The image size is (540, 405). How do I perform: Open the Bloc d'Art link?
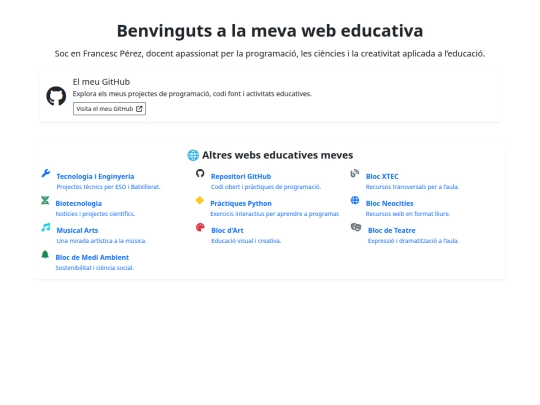[x=227, y=230]
